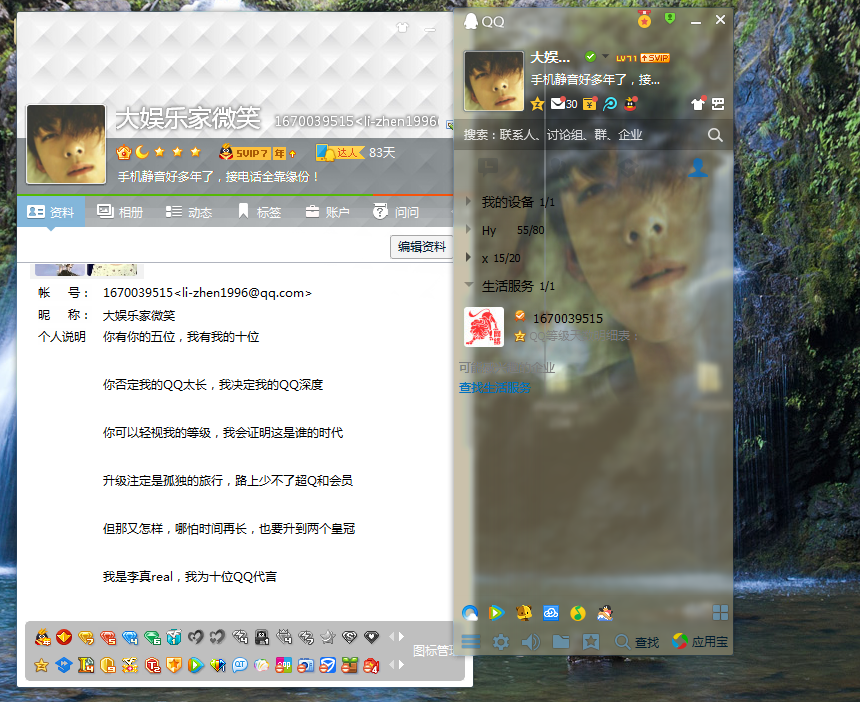Expand the x contact group

(468, 257)
